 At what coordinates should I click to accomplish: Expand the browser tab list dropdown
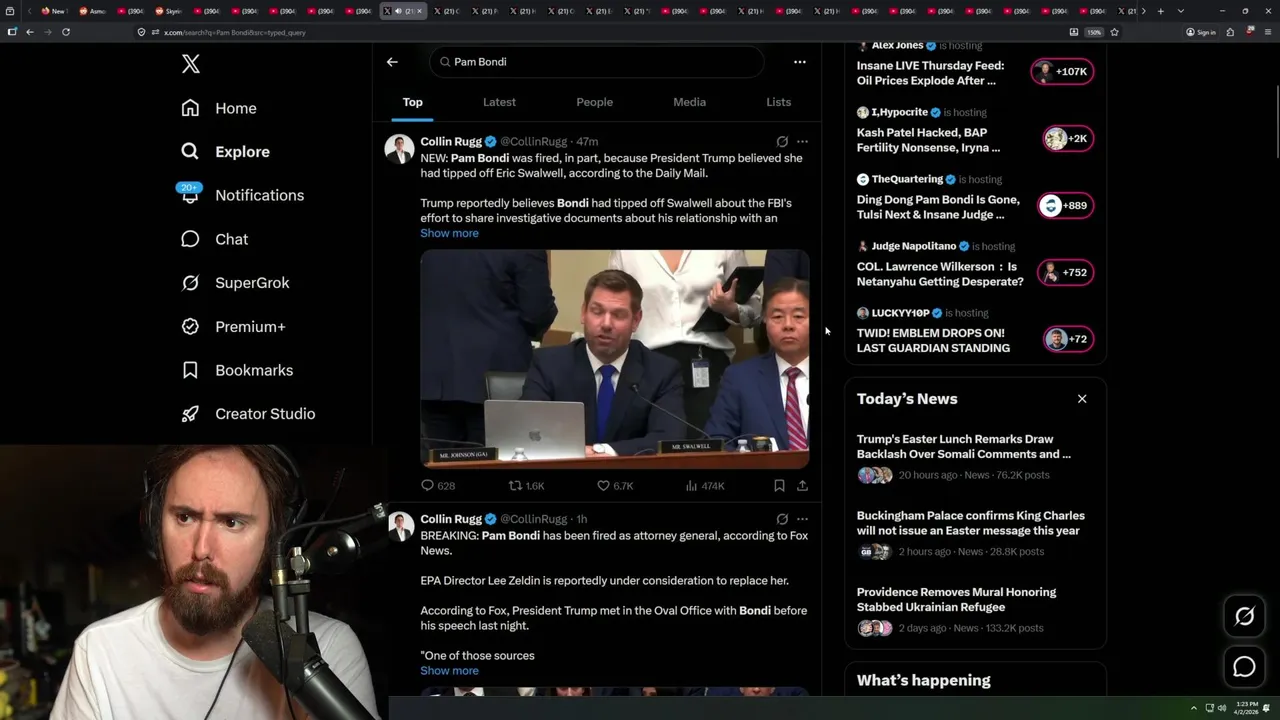pyautogui.click(x=1181, y=11)
